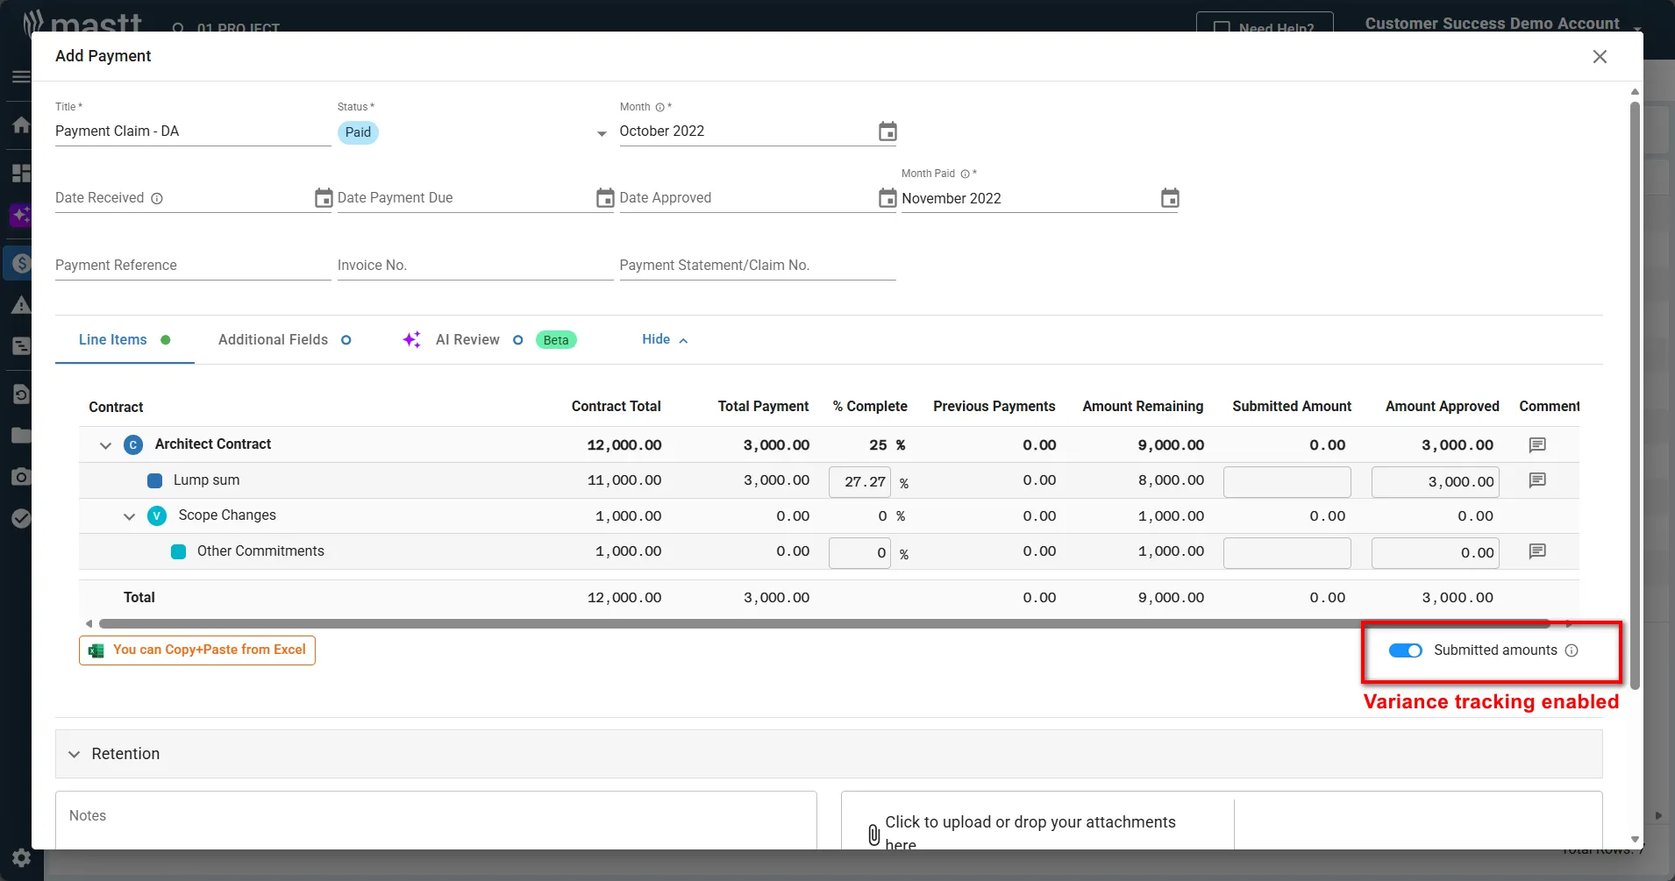Switch to the Additional Fields tab

284,340
